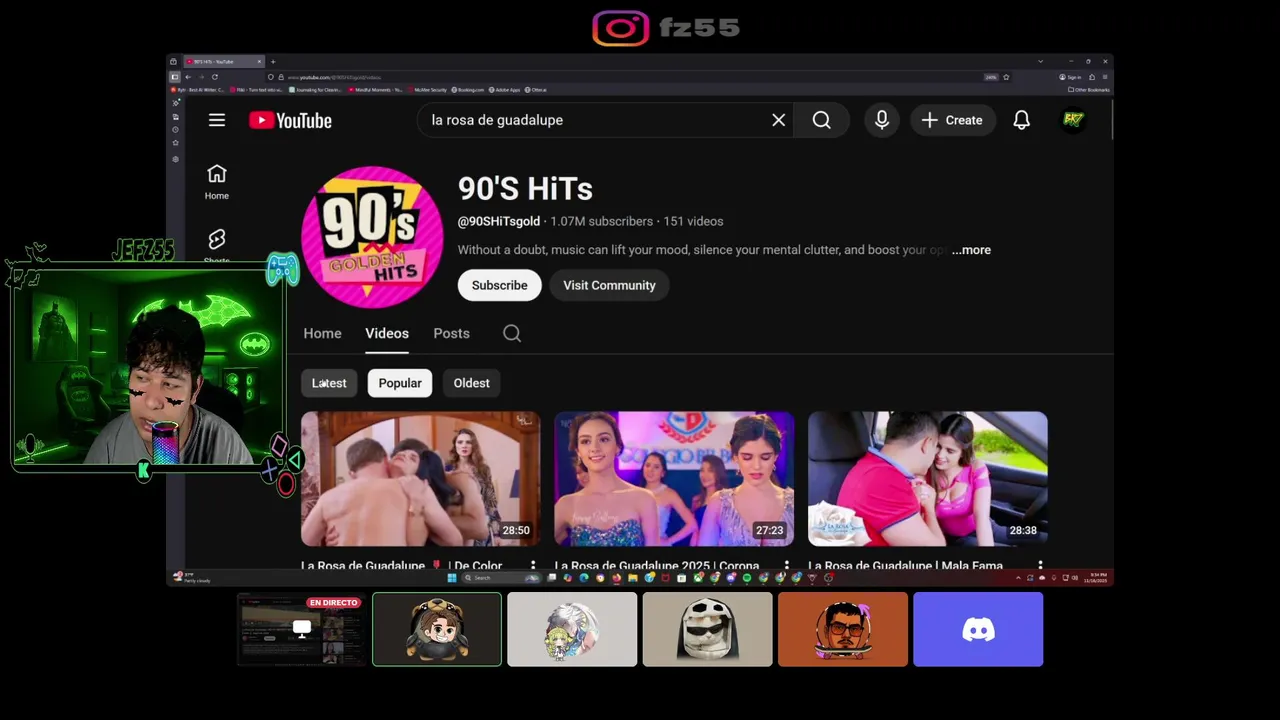Open the Other Bookmarks folder
Screen dimensions: 1280x720
[1089, 90]
